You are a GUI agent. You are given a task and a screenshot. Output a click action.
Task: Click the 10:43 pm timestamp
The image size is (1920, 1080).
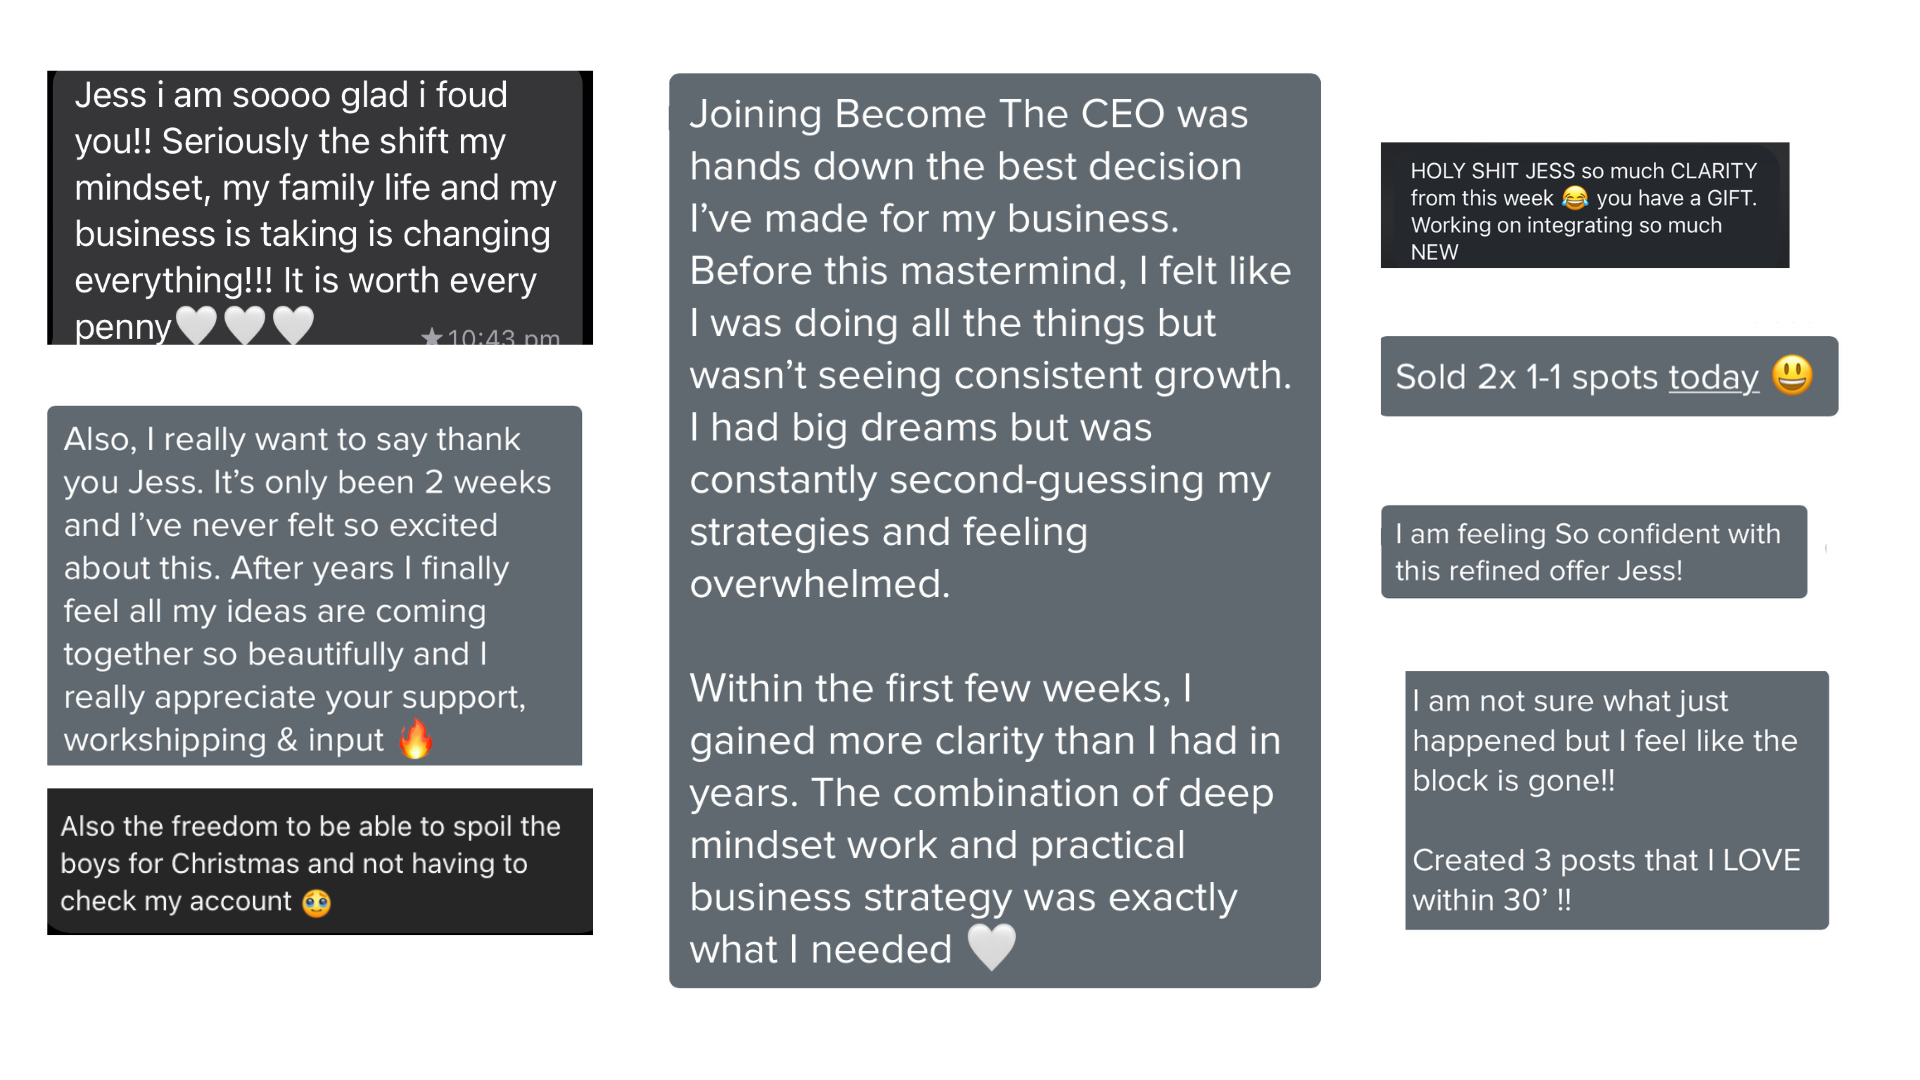click(503, 338)
